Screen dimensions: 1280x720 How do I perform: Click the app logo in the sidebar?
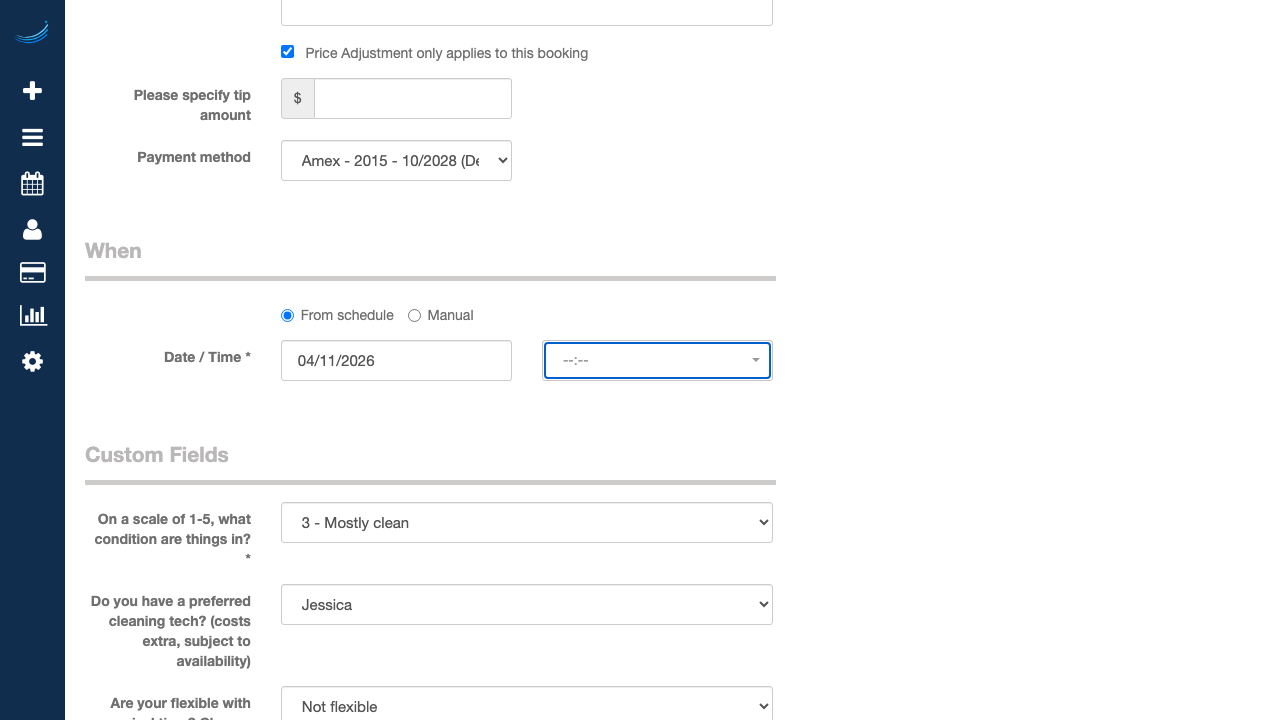[x=32, y=33]
